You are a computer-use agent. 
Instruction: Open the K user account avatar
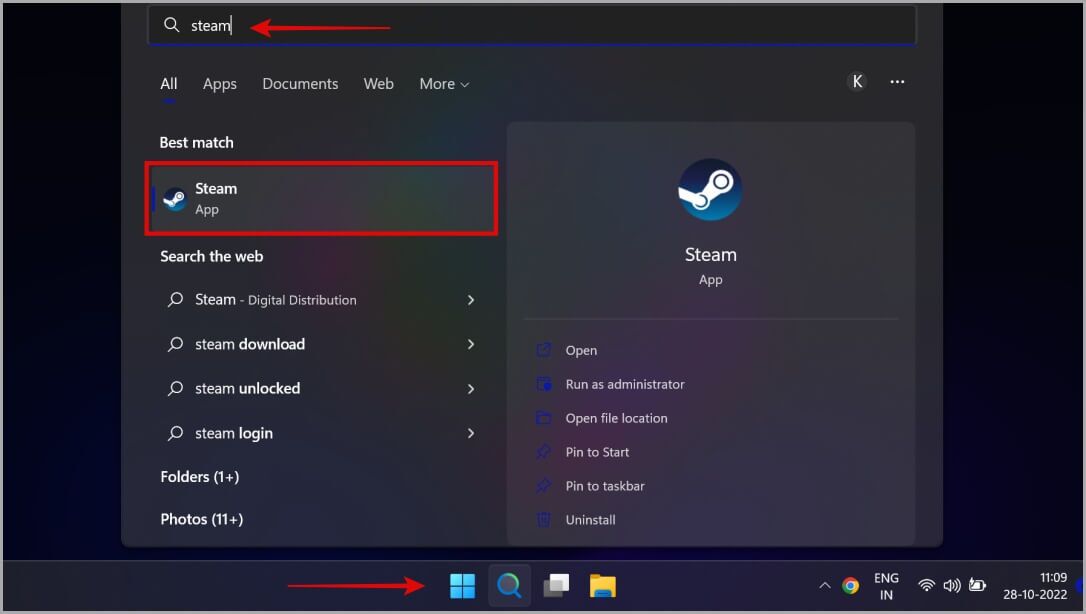(857, 82)
